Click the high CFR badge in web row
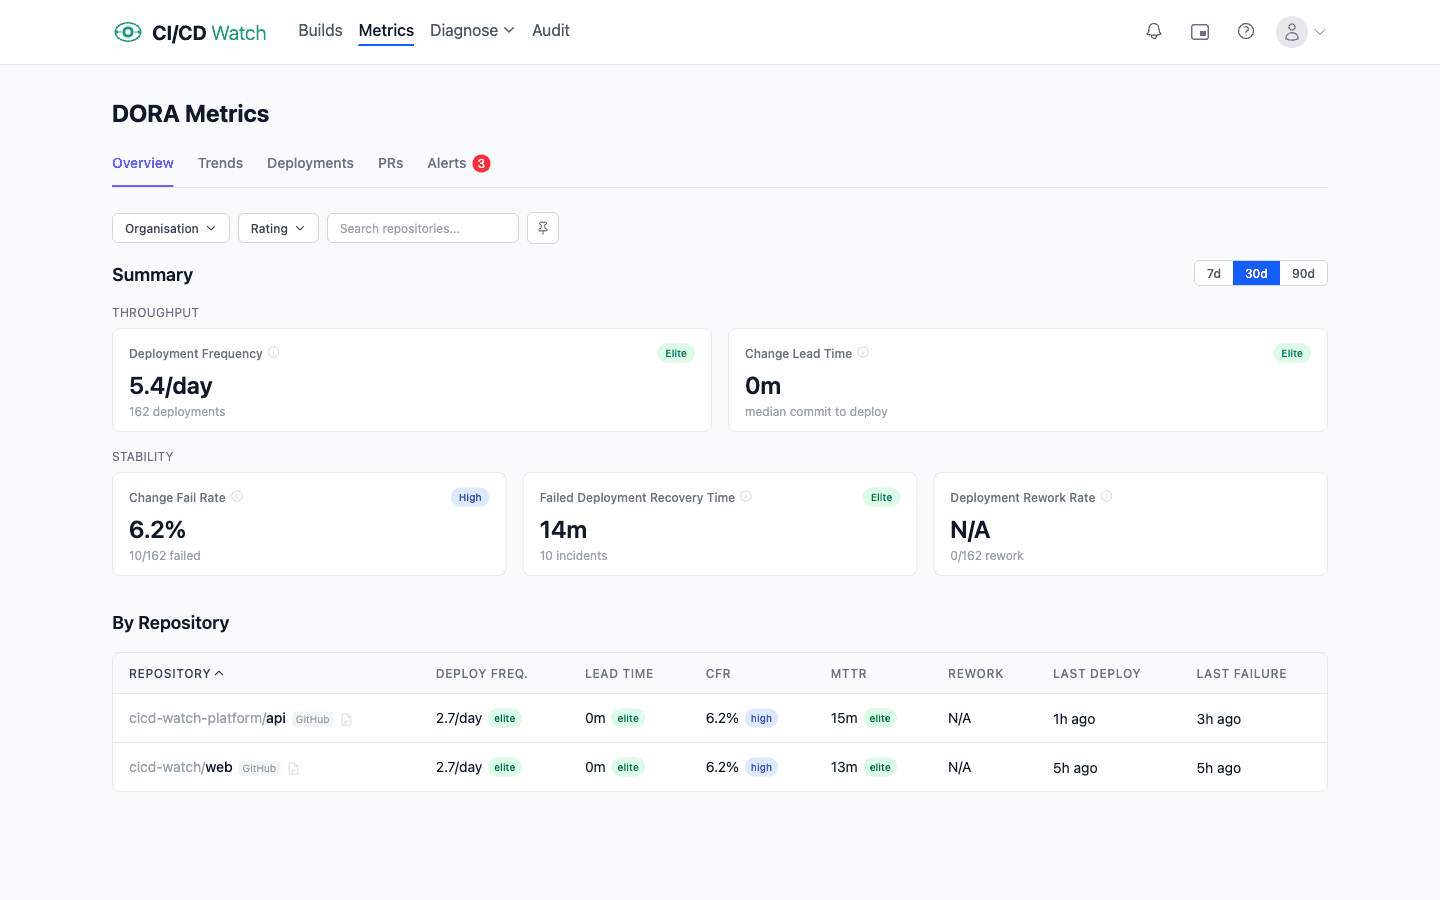The width and height of the screenshot is (1440, 900). click(762, 767)
